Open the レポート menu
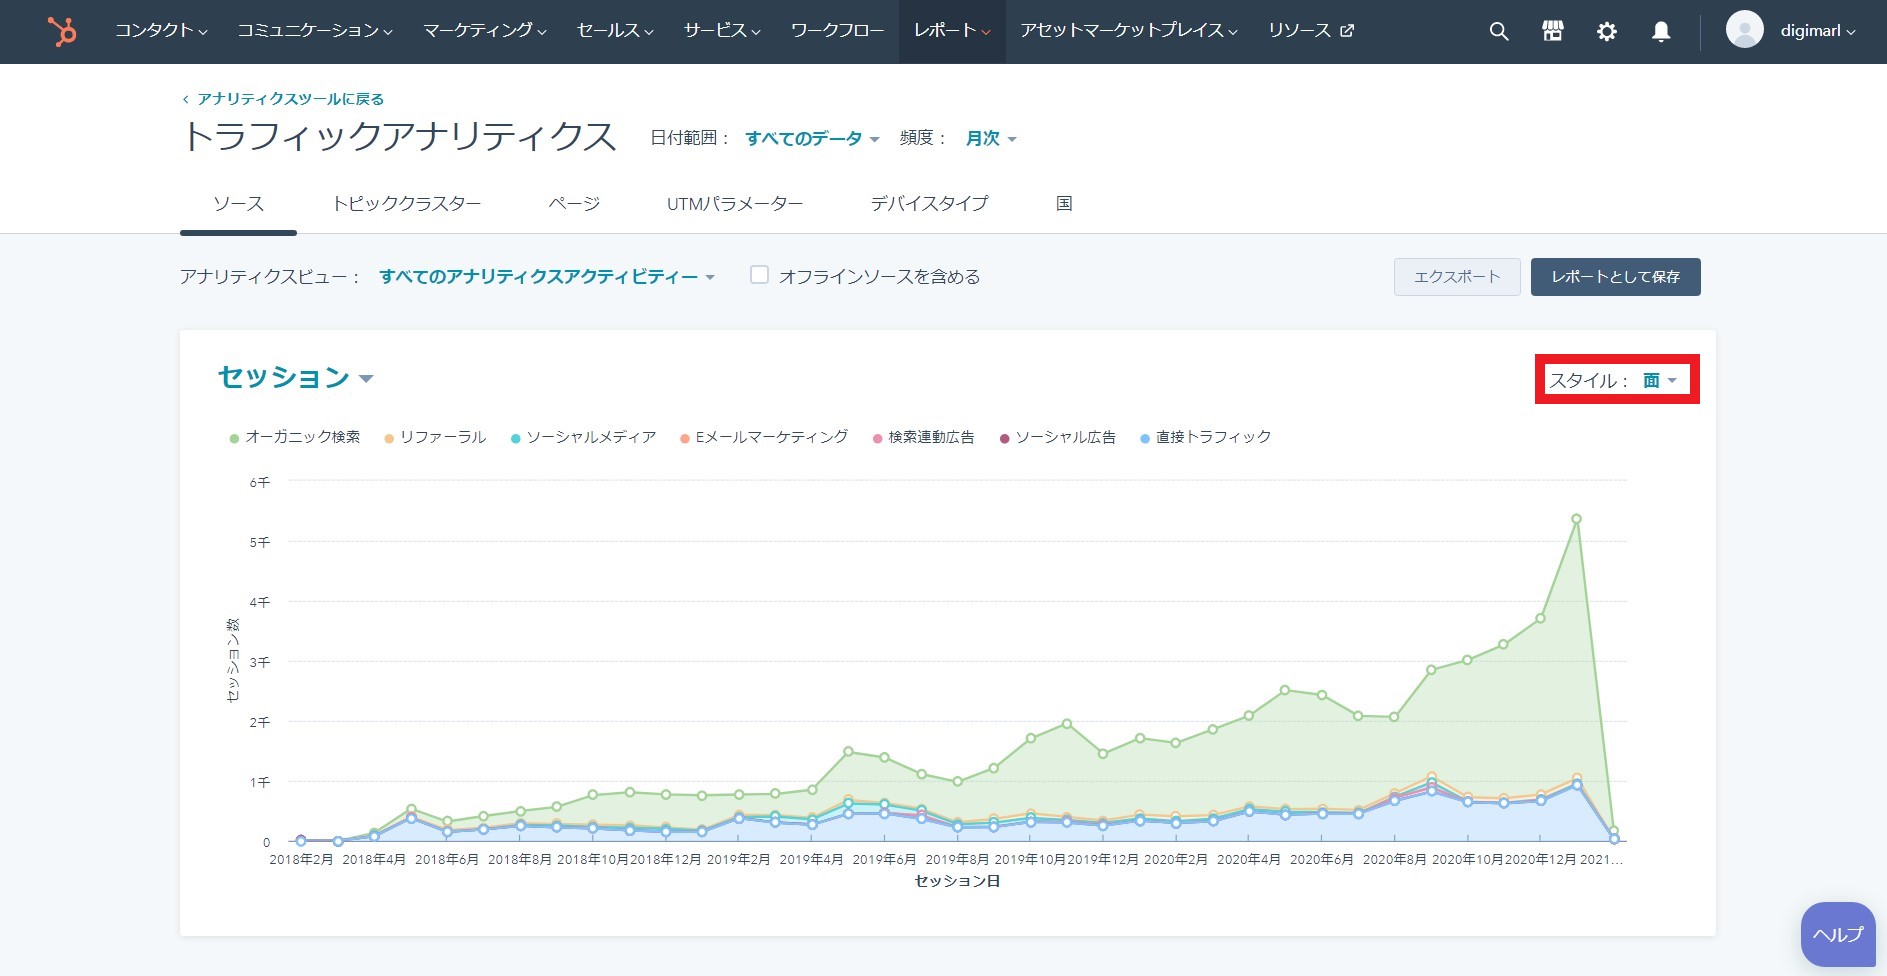This screenshot has width=1887, height=976. pos(952,31)
